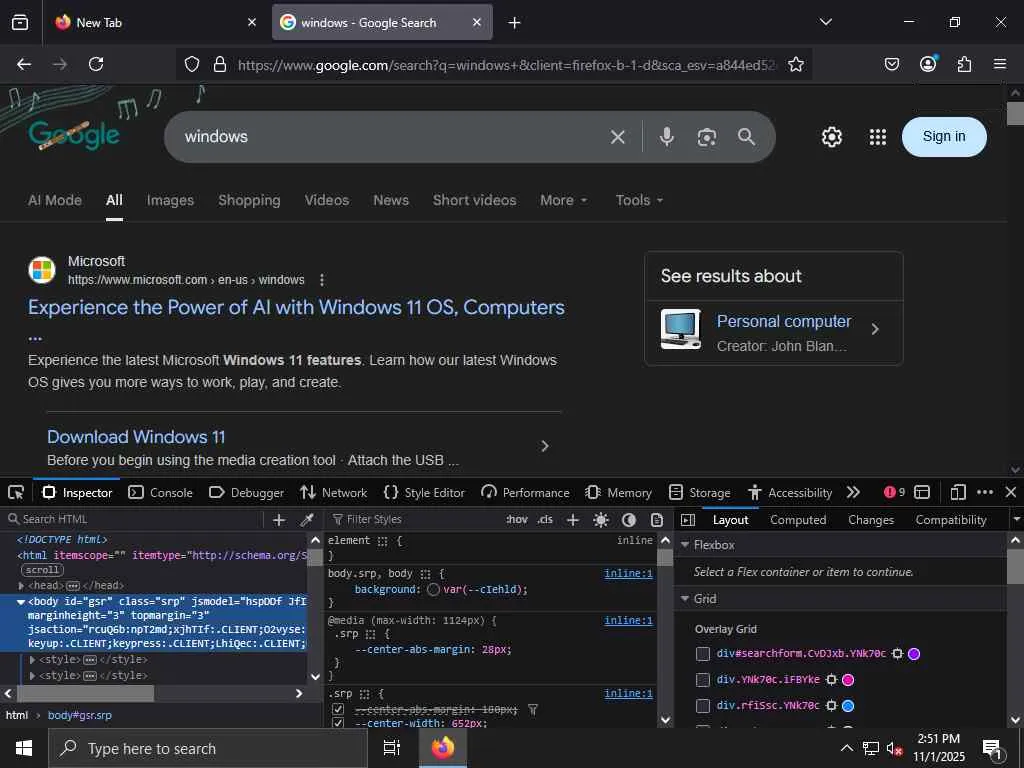The image size is (1024, 768).
Task: Toggle the :hov pseudo-class panel
Action: (x=517, y=519)
